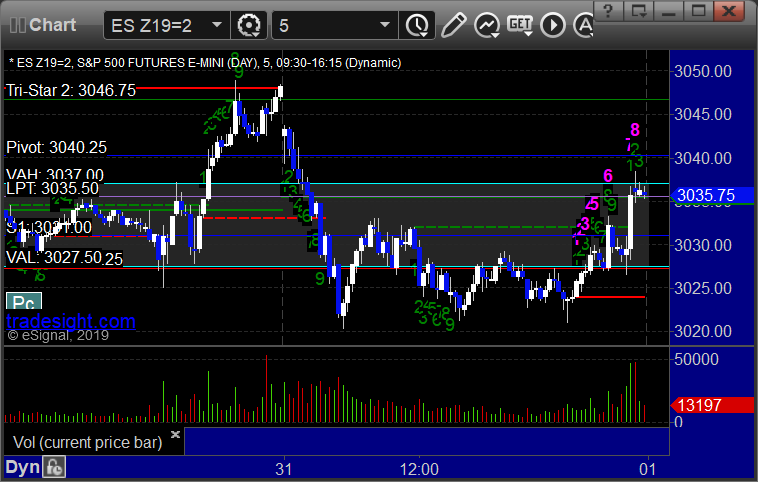Click the time lock icon next to Dyn

pyautogui.click(x=54, y=467)
